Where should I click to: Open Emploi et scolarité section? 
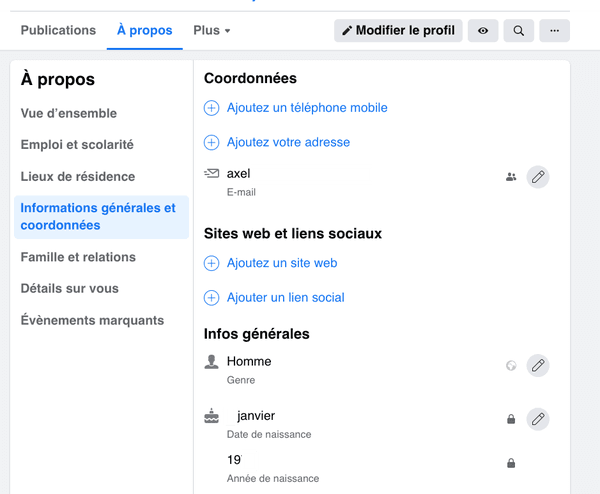click(77, 145)
